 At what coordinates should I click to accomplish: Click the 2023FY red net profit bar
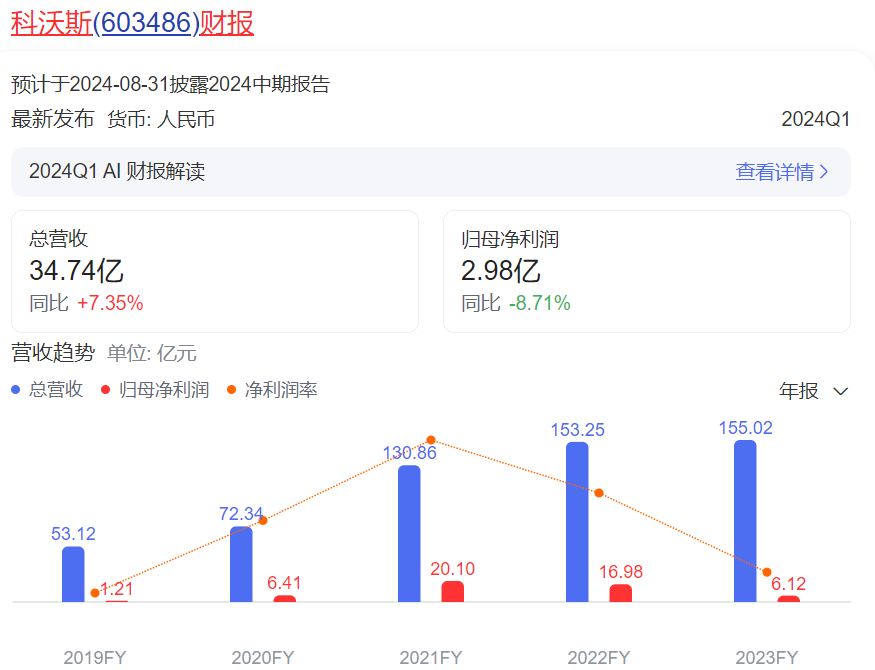(789, 599)
